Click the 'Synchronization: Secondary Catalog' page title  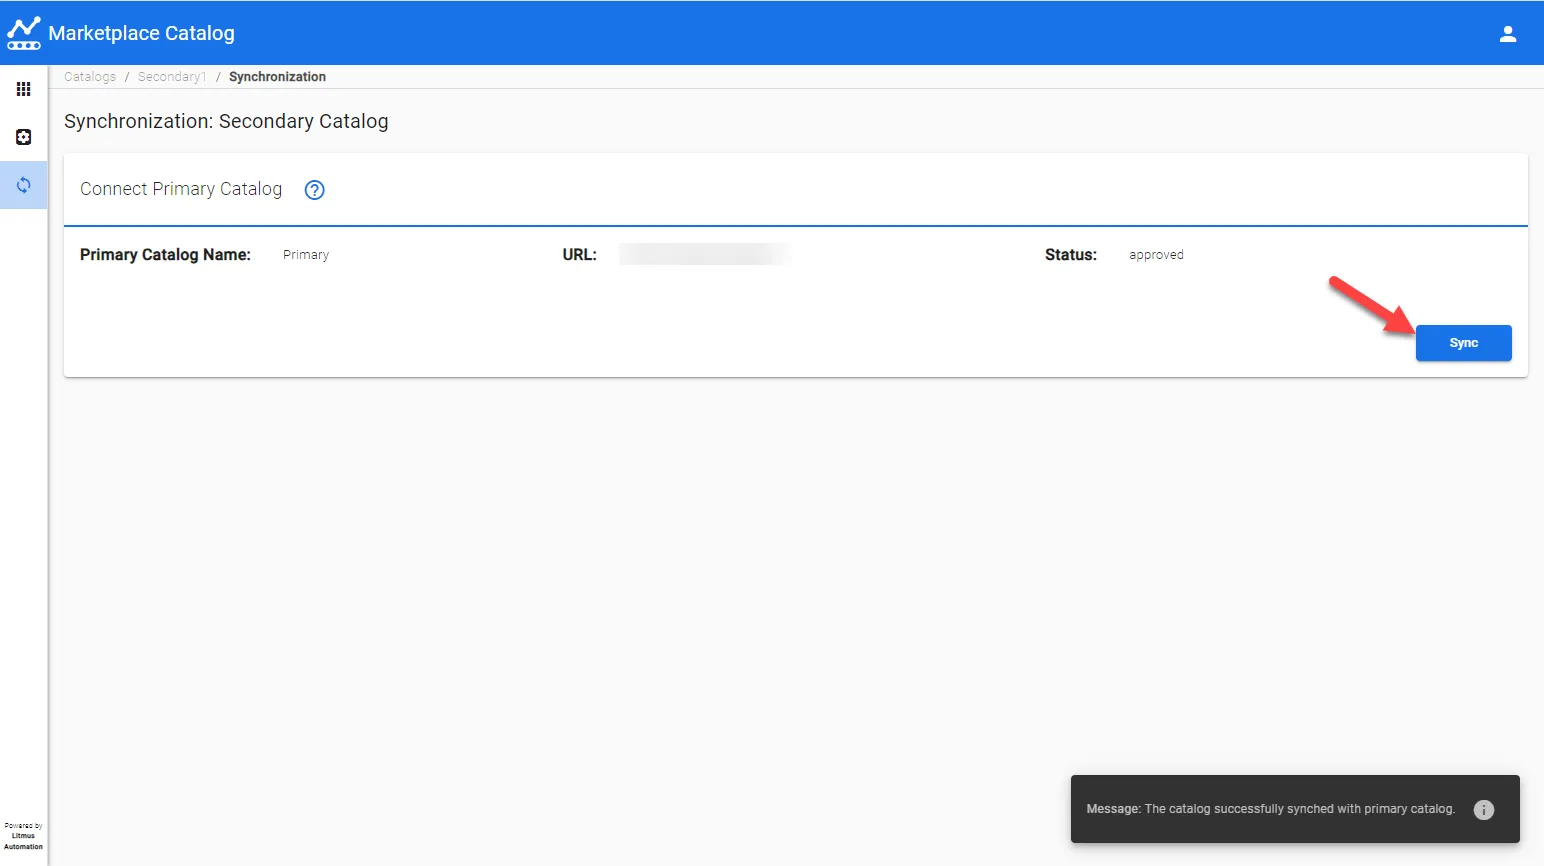click(226, 121)
